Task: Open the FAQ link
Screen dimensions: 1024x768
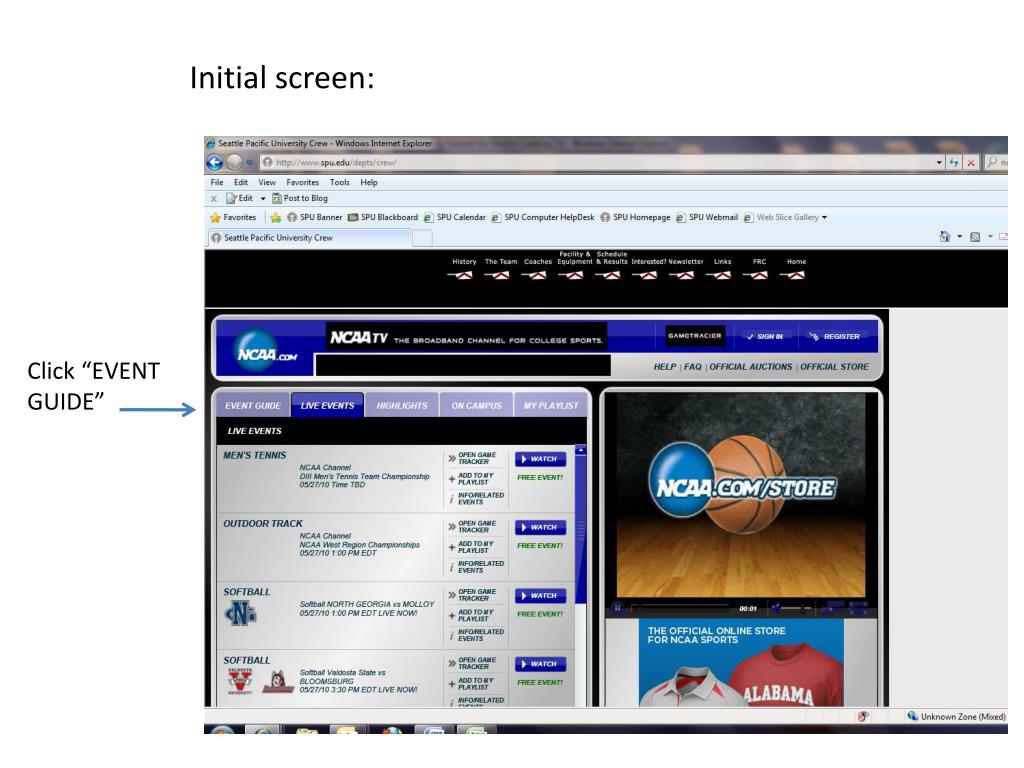Action: click(692, 367)
